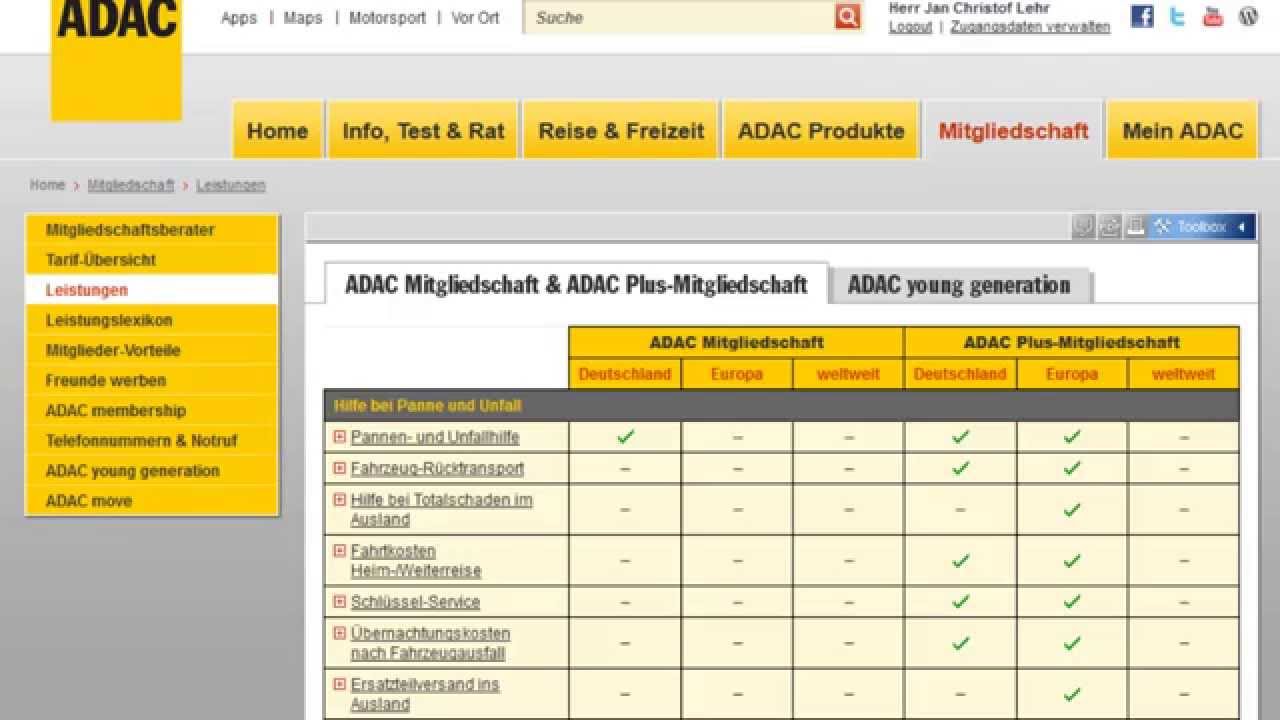Click Übernachtungskosten nach Fahrzeugausfall link
The image size is (1280, 720).
430,643
